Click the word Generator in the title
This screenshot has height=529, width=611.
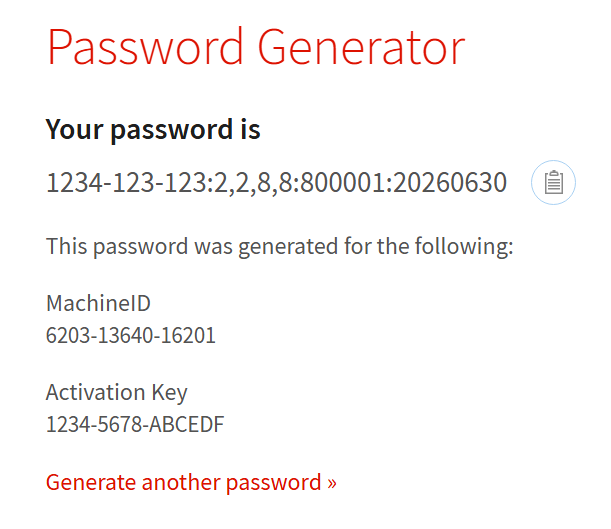click(x=361, y=48)
